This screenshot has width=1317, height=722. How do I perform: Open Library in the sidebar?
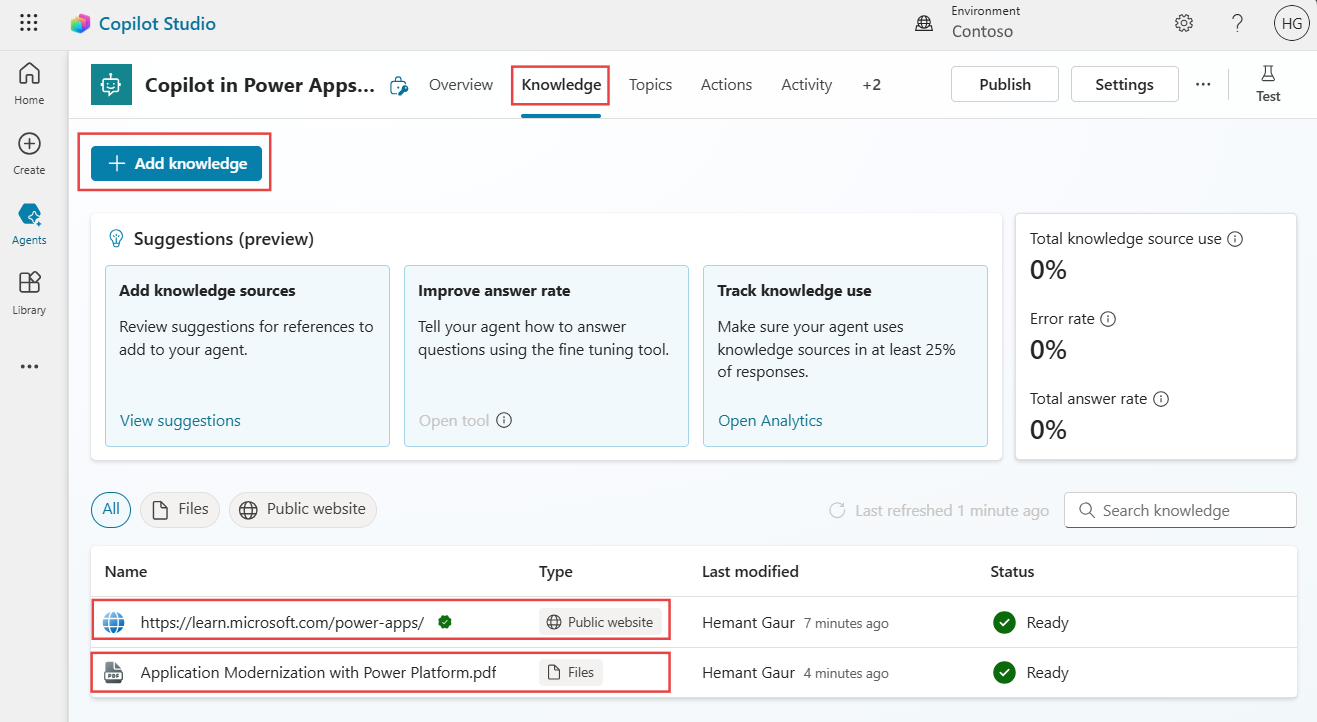(x=29, y=293)
